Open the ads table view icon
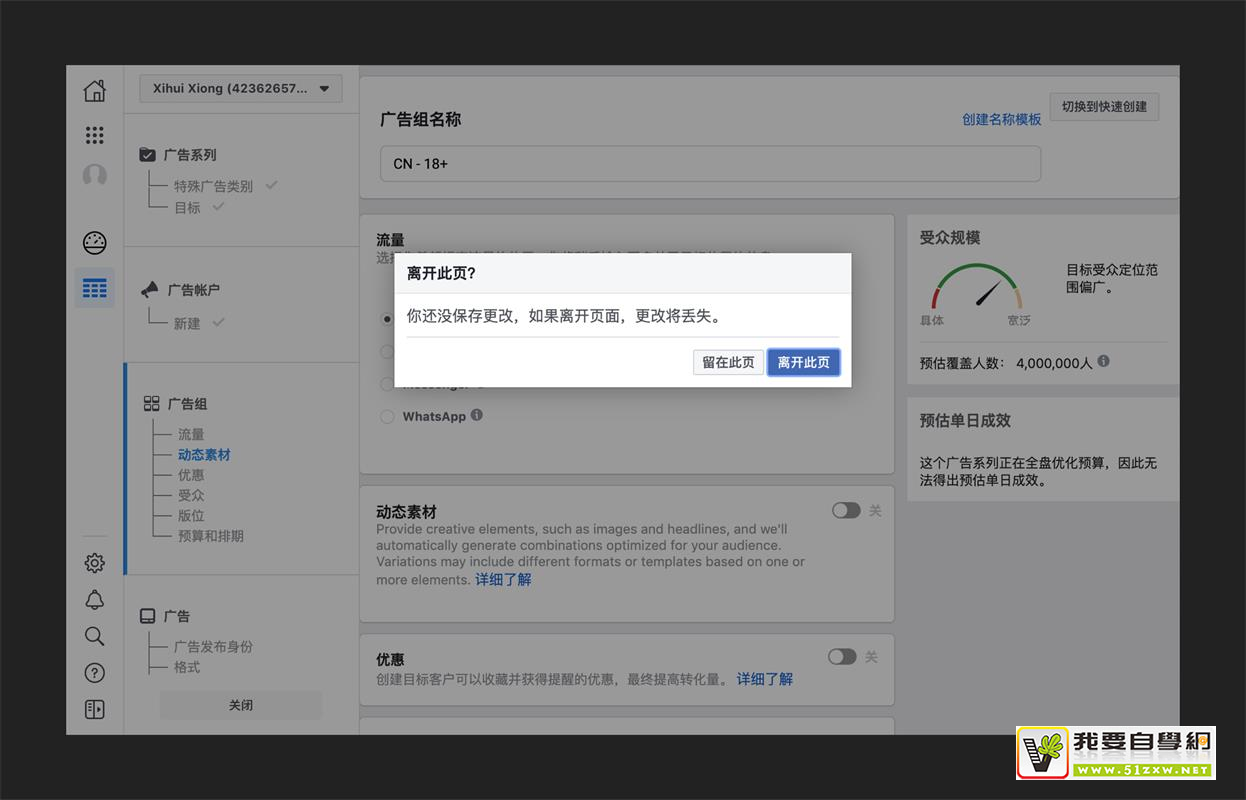This screenshot has width=1246, height=800. pyautogui.click(x=94, y=289)
